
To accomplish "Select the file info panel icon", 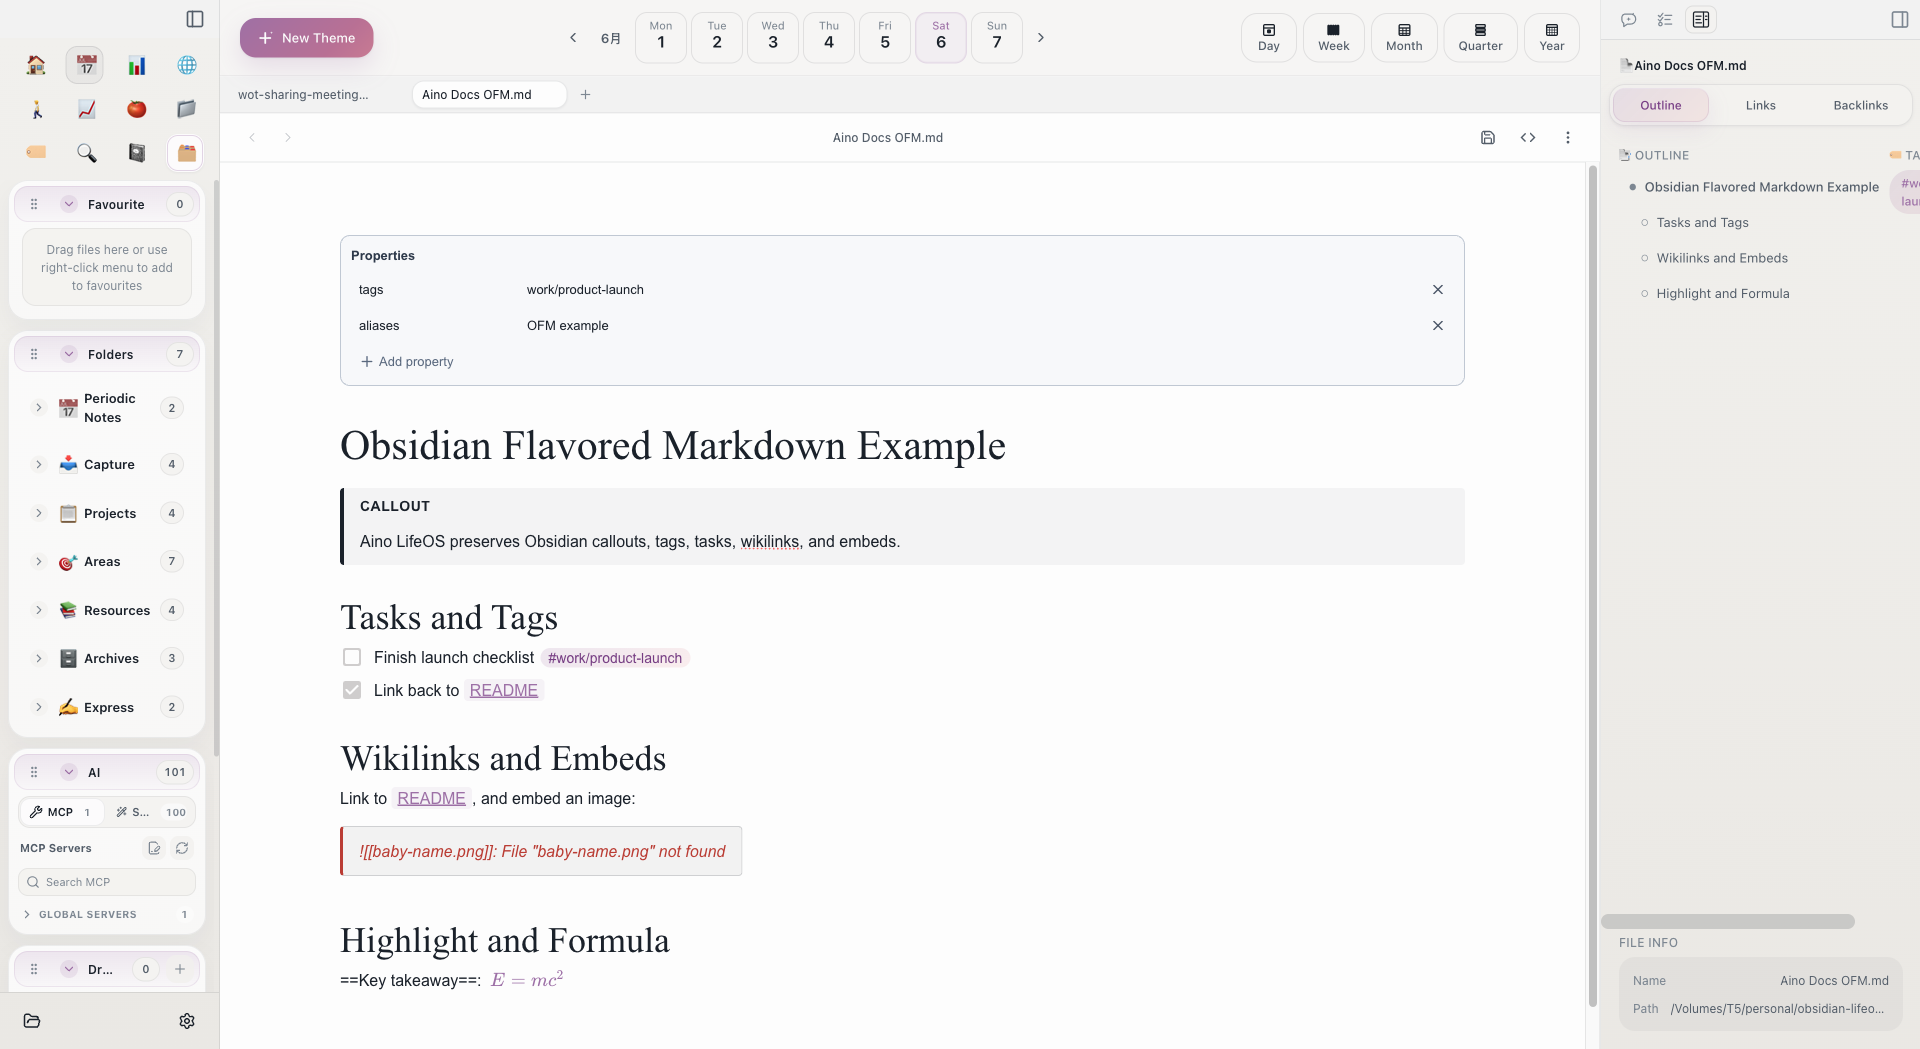I will pyautogui.click(x=1701, y=19).
